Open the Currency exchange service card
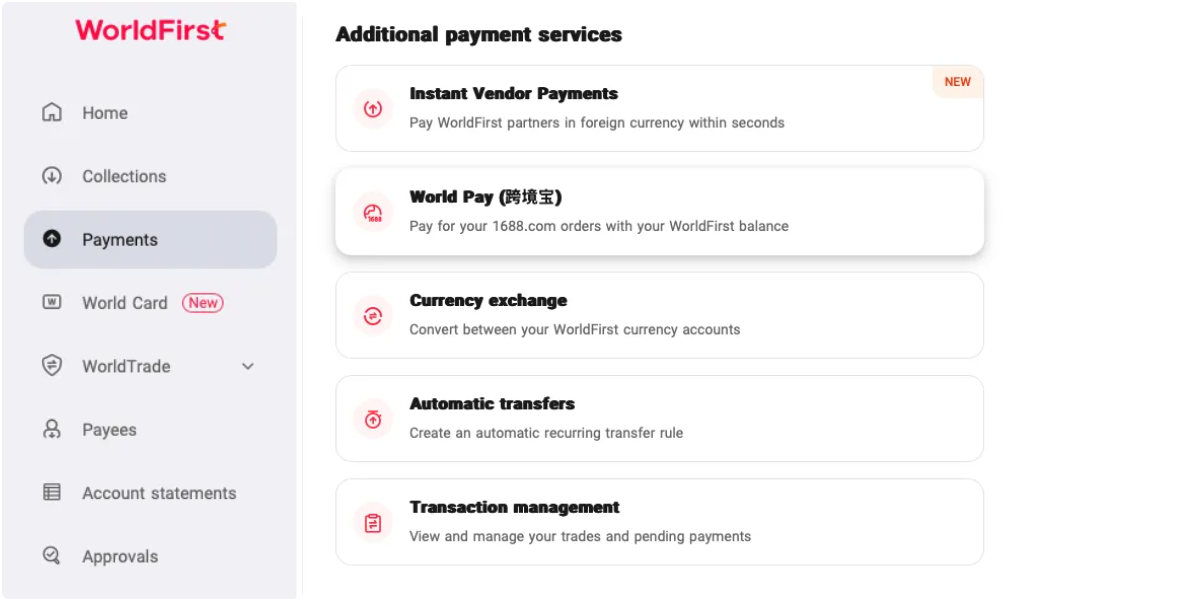The image size is (1196, 608). point(660,315)
